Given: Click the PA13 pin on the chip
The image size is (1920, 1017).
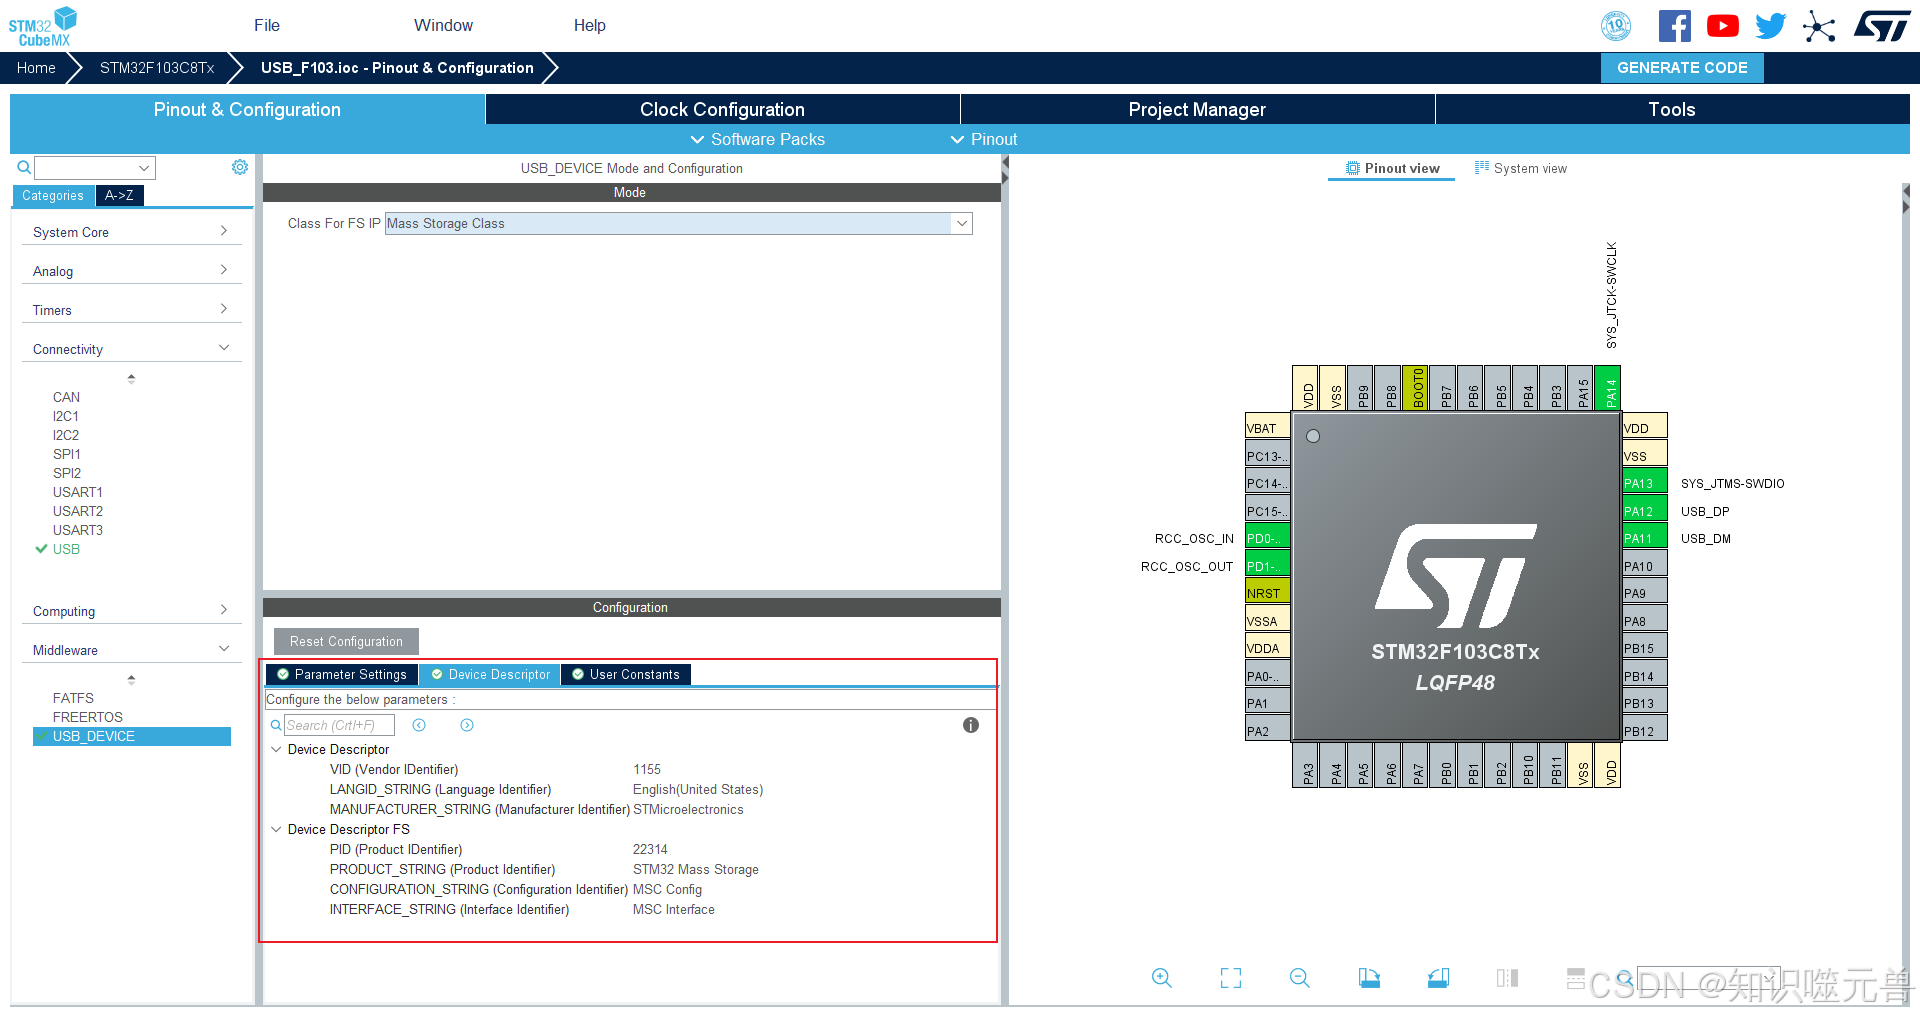Looking at the screenshot, I should [x=1645, y=483].
